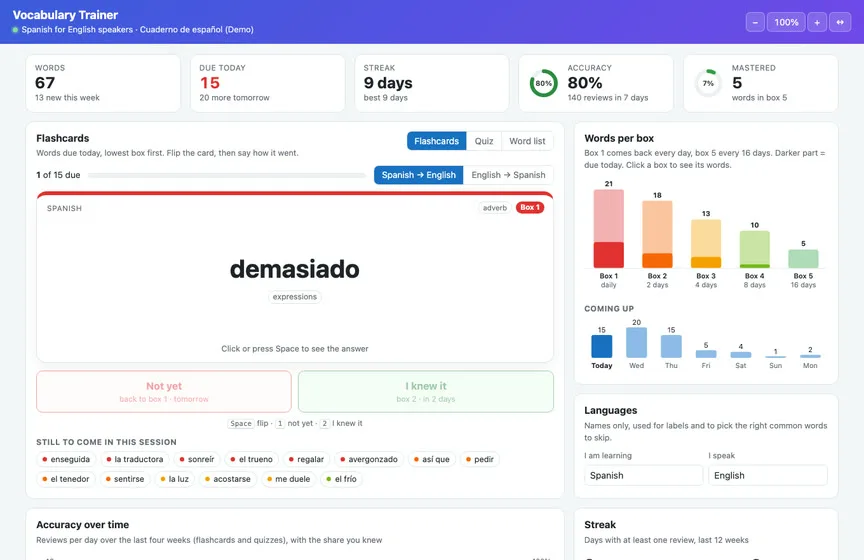Click the Due Today 15 stat card
This screenshot has width=864, height=560.
pyautogui.click(x=267, y=83)
